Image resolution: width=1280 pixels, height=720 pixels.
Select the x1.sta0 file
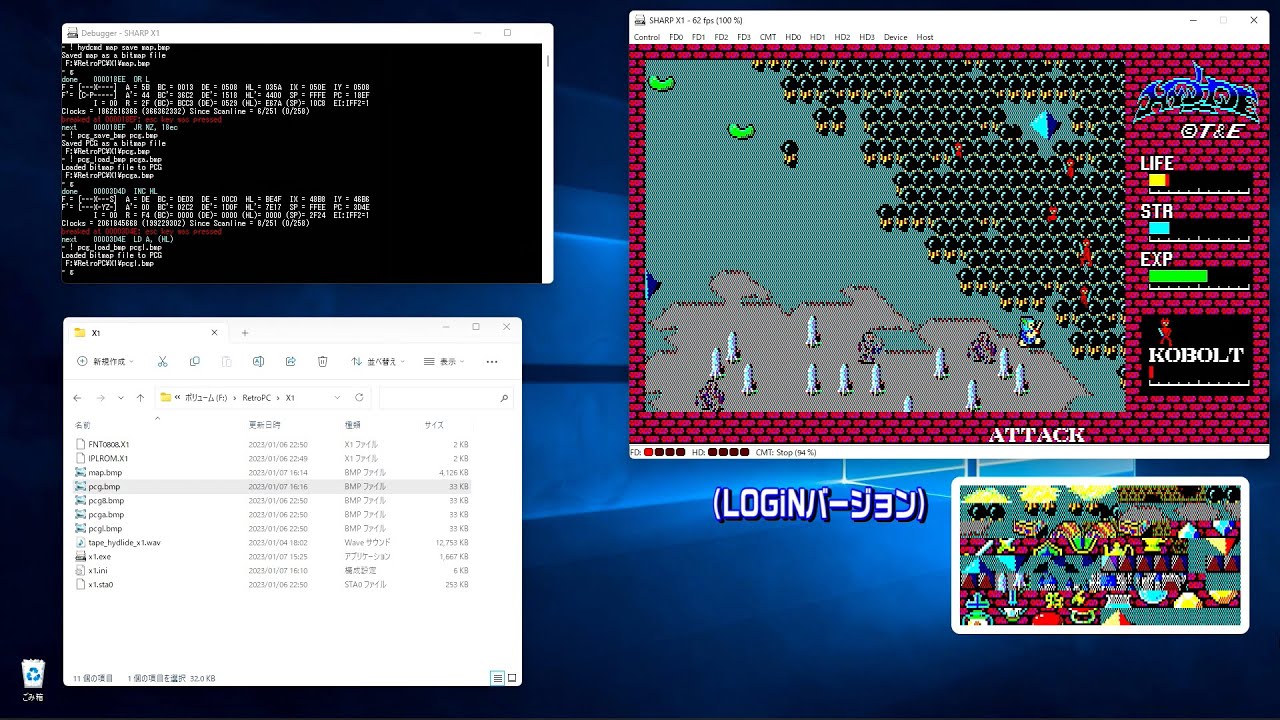(x=100, y=584)
